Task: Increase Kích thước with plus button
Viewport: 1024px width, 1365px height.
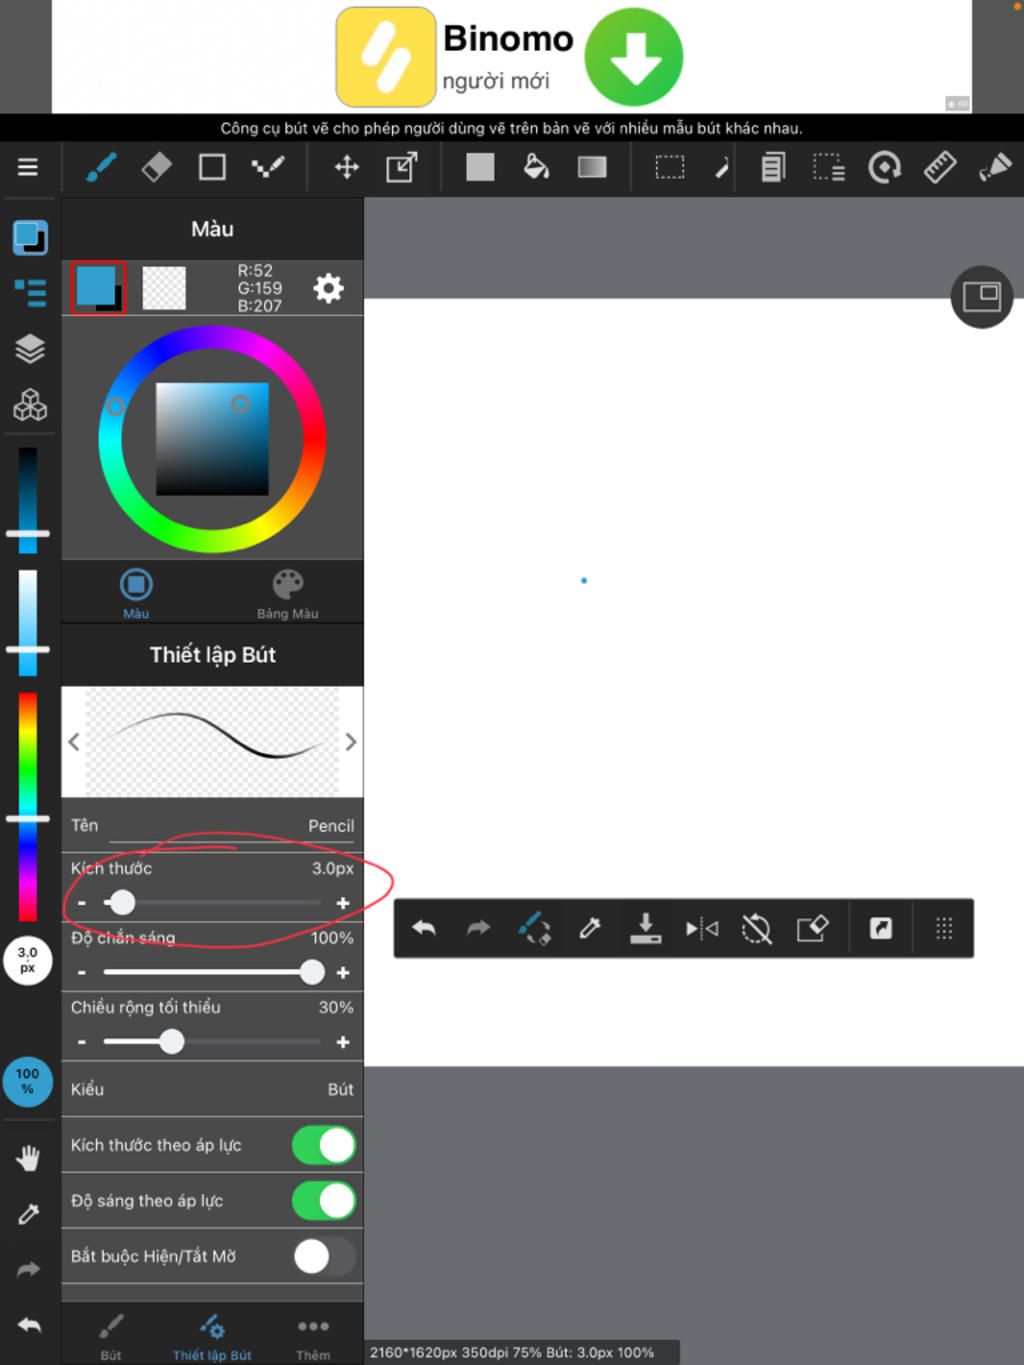Action: pos(343,903)
